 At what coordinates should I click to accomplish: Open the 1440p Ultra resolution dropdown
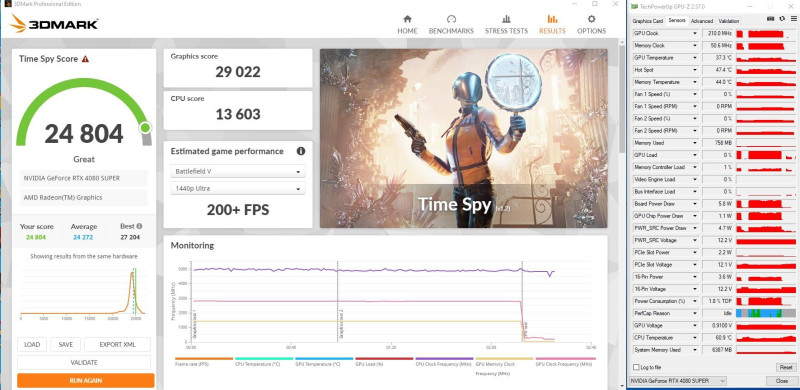pyautogui.click(x=238, y=188)
